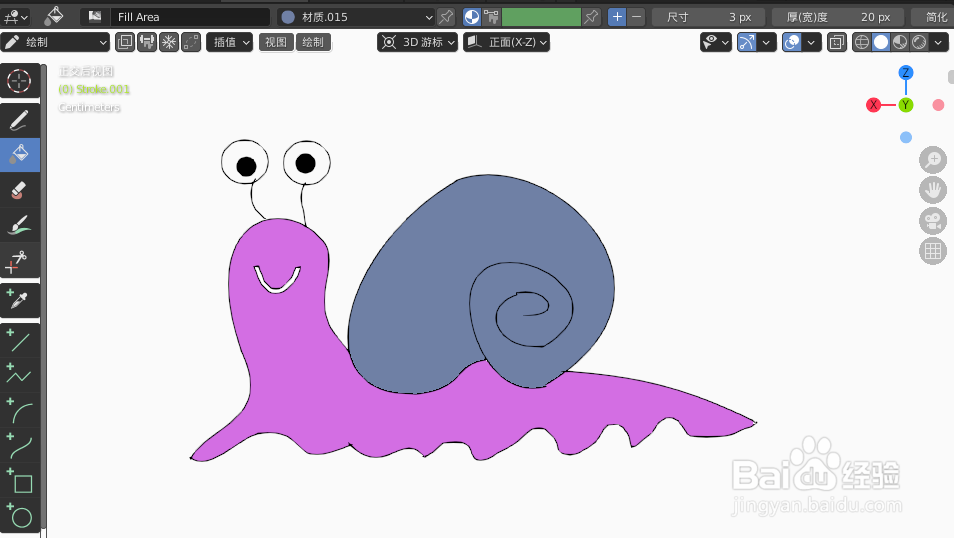
Task: Click the green Y axis gizmo ball
Action: tap(905, 105)
